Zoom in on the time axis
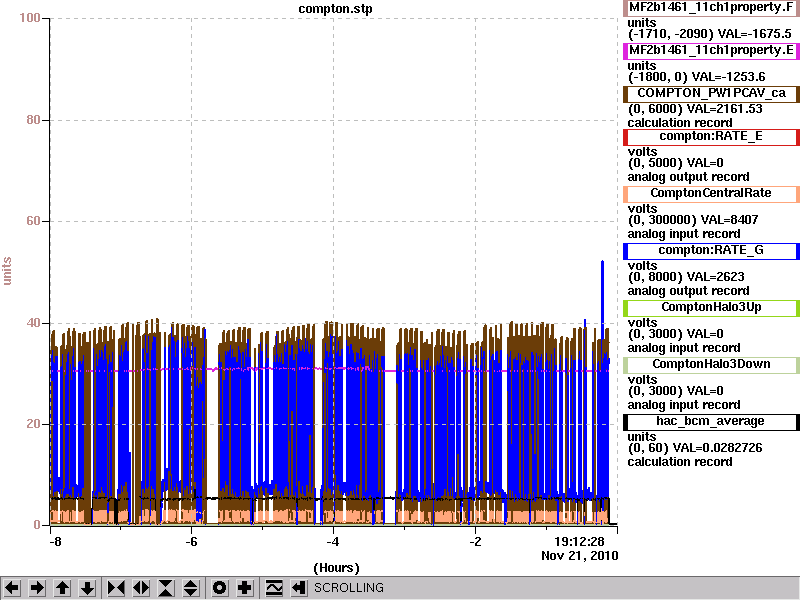Image resolution: width=800 pixels, height=600 pixels. click(116, 588)
